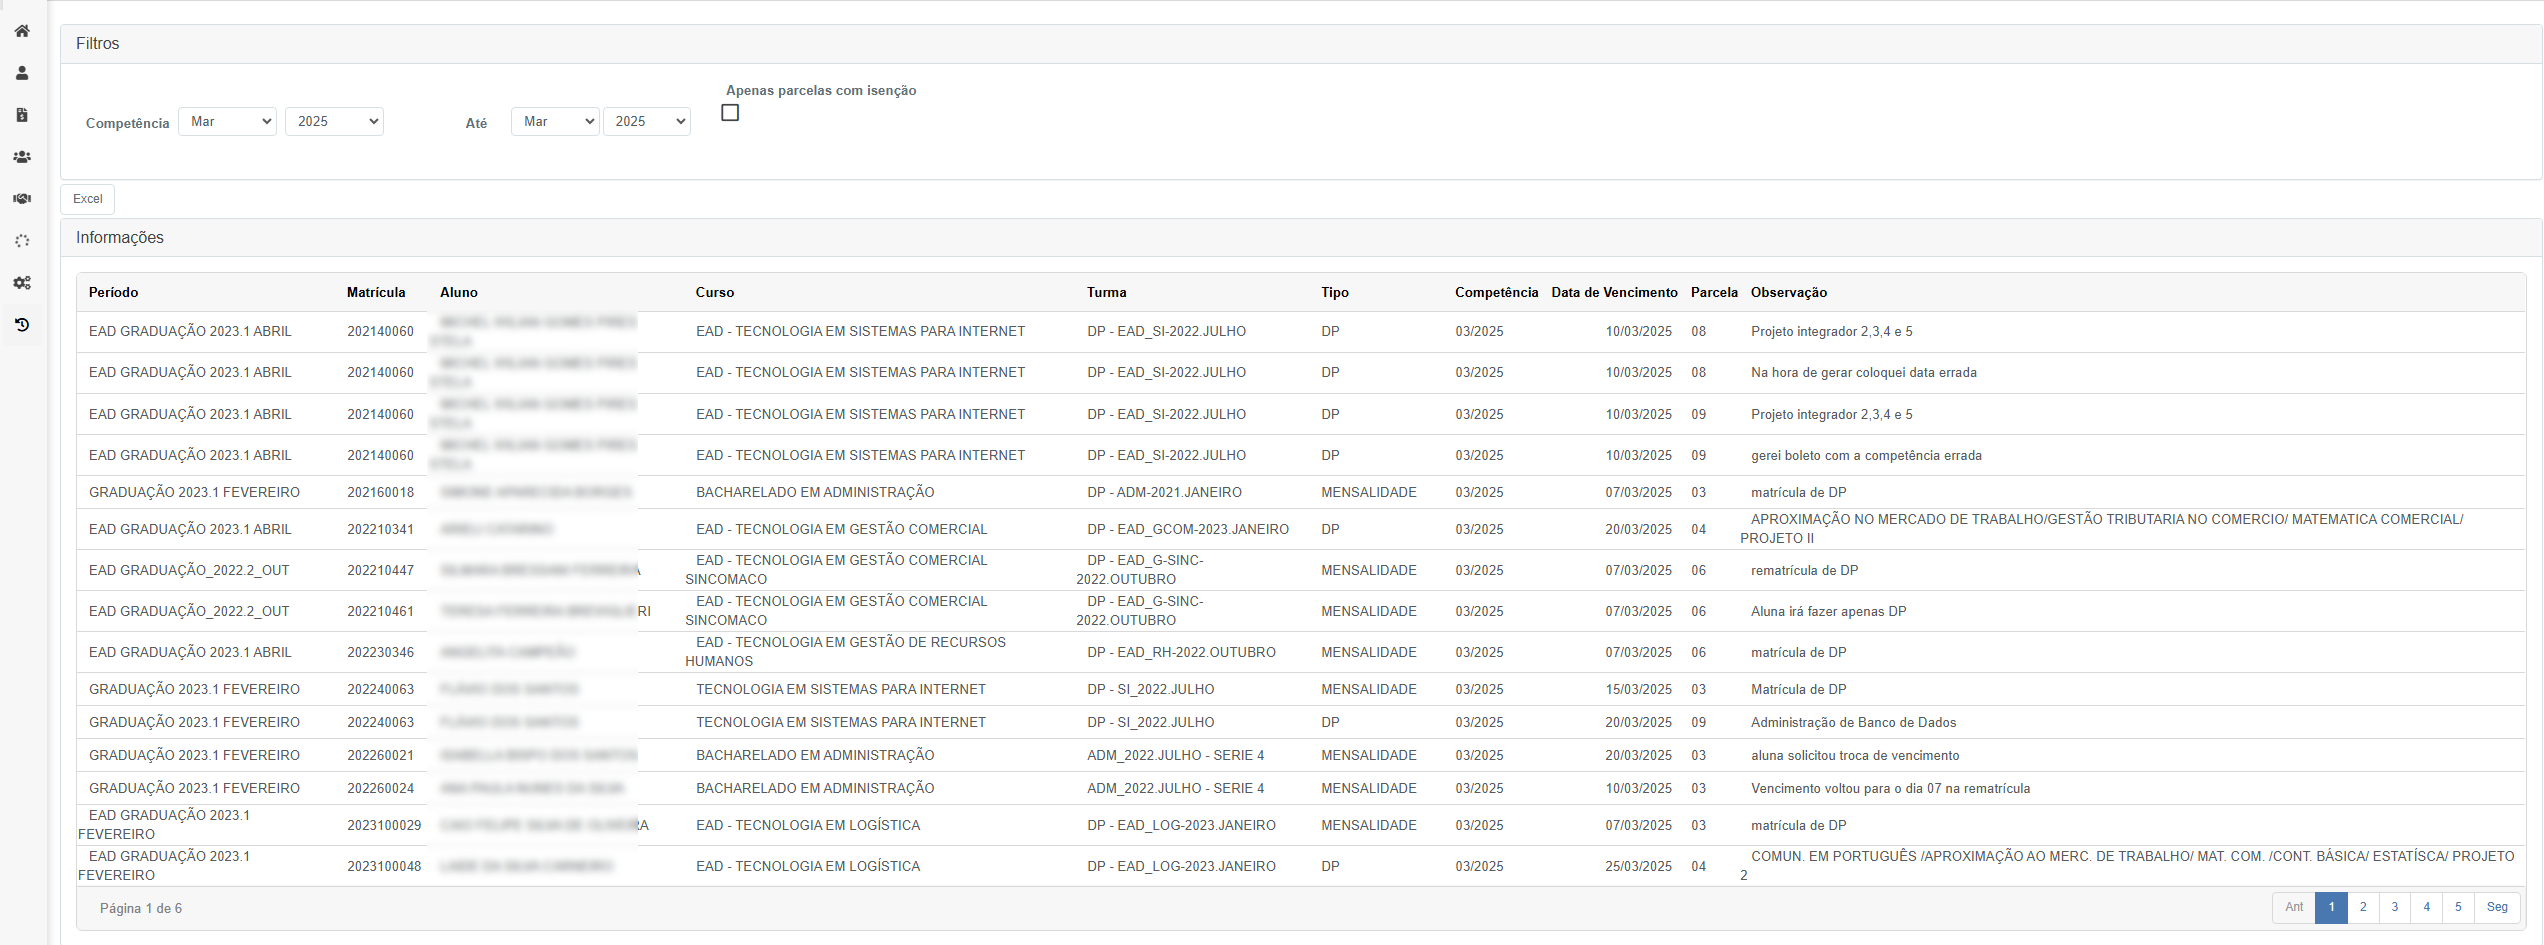The height and width of the screenshot is (945, 2544).
Task: Select the history clock sidebar icon
Action: click(x=22, y=325)
